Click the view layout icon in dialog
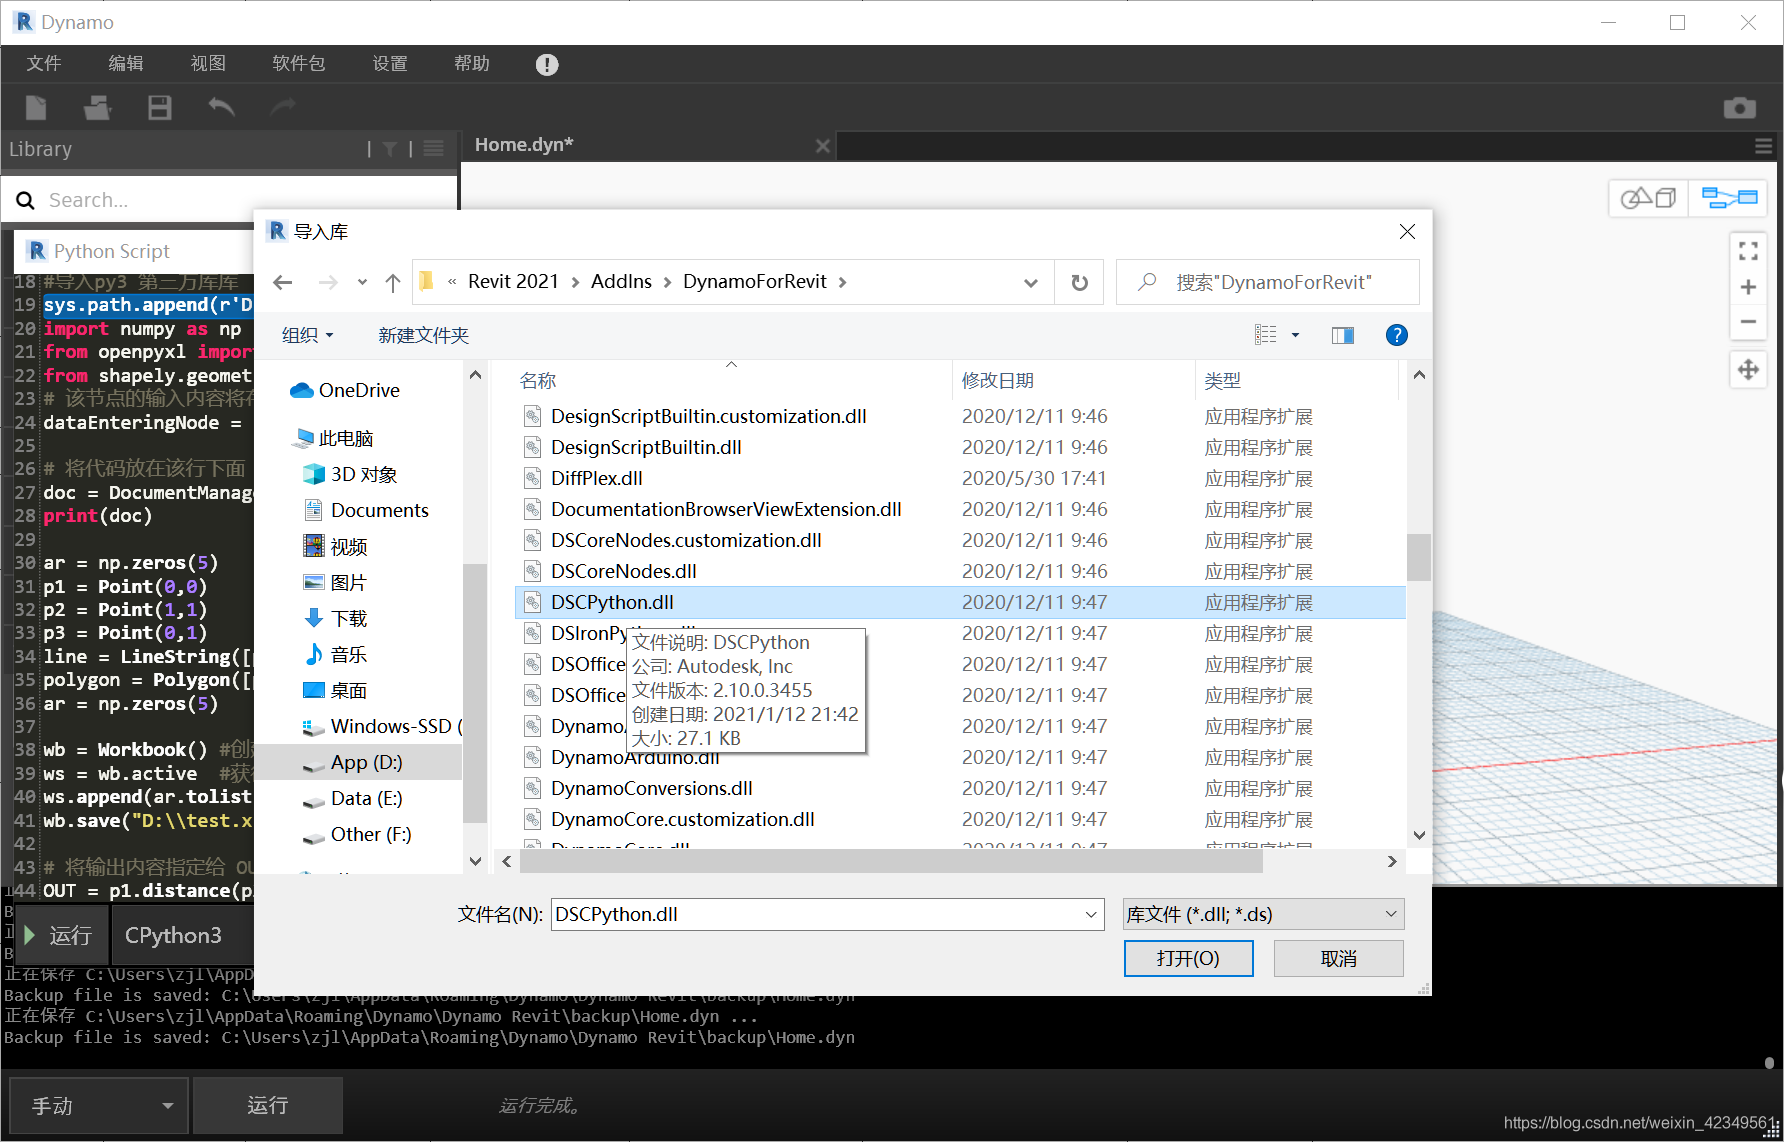The height and width of the screenshot is (1142, 1784). 1266,335
